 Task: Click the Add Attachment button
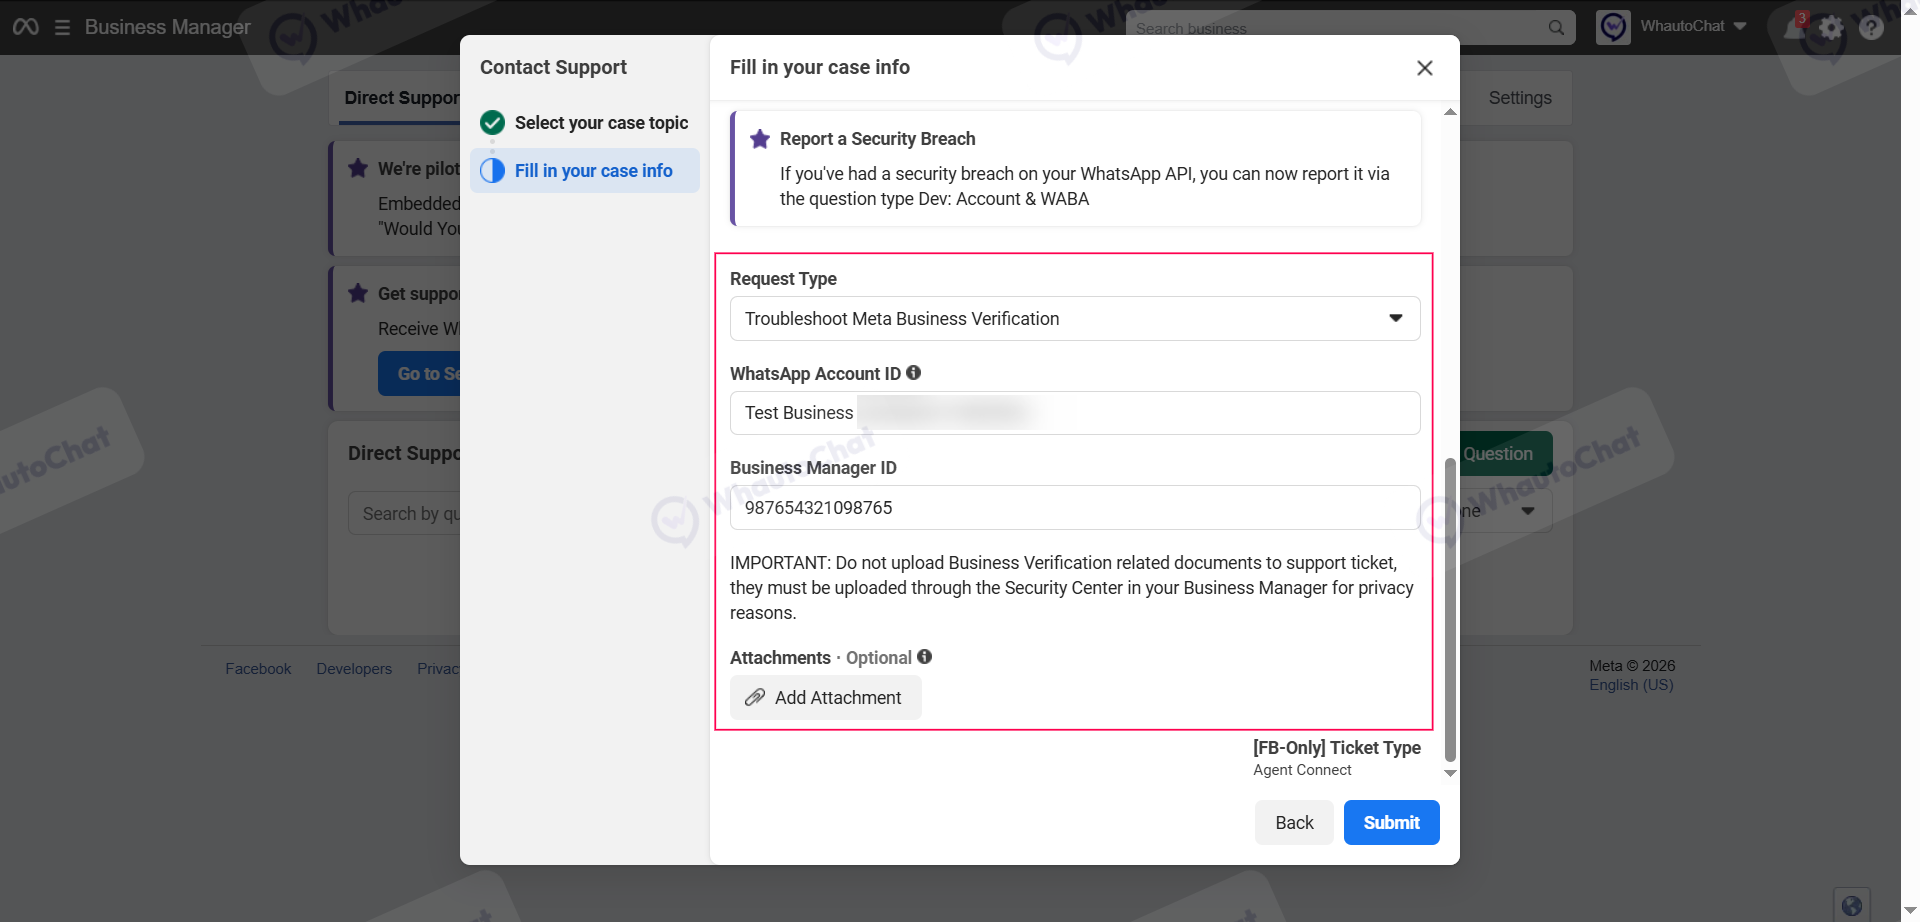[x=826, y=697]
